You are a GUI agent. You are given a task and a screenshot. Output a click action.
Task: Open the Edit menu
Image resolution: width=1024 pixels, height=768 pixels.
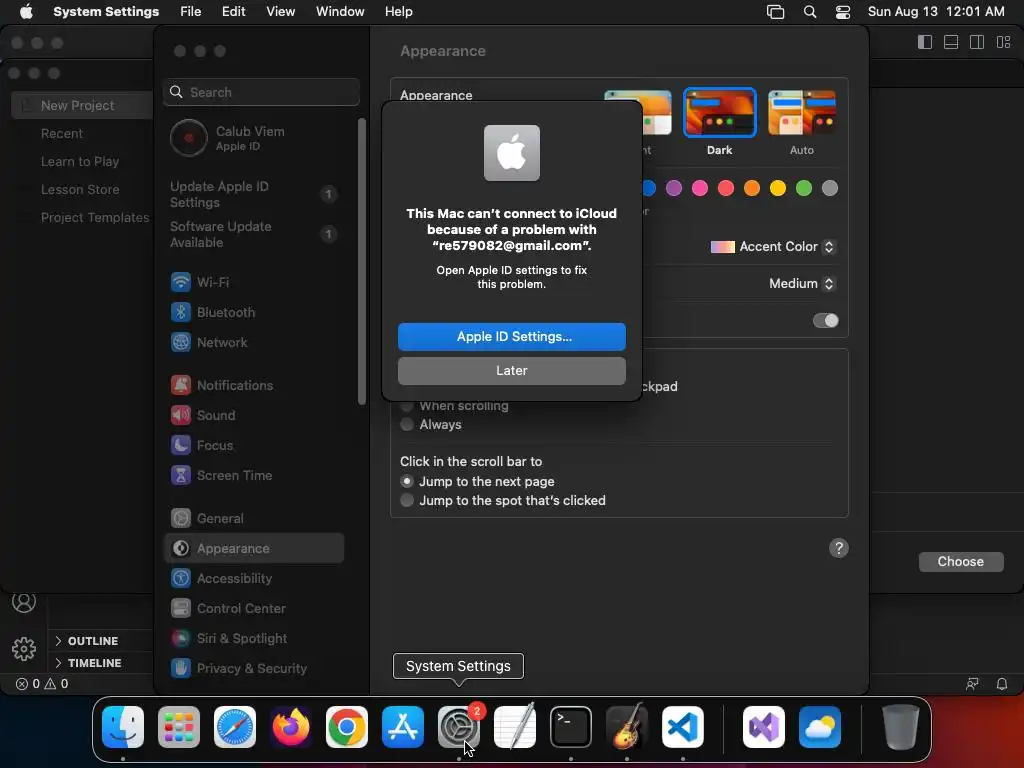click(234, 12)
